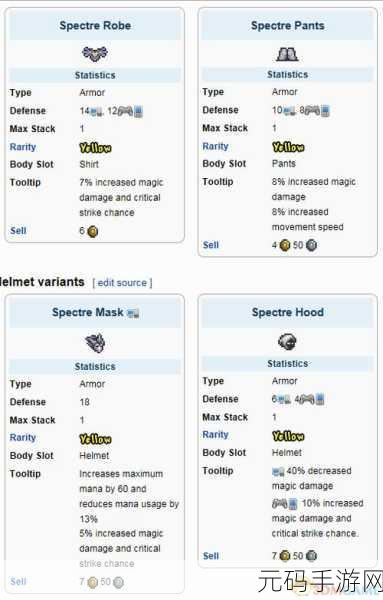Click the Spectre Hood item image
This screenshot has height=600, width=383.
(287, 341)
